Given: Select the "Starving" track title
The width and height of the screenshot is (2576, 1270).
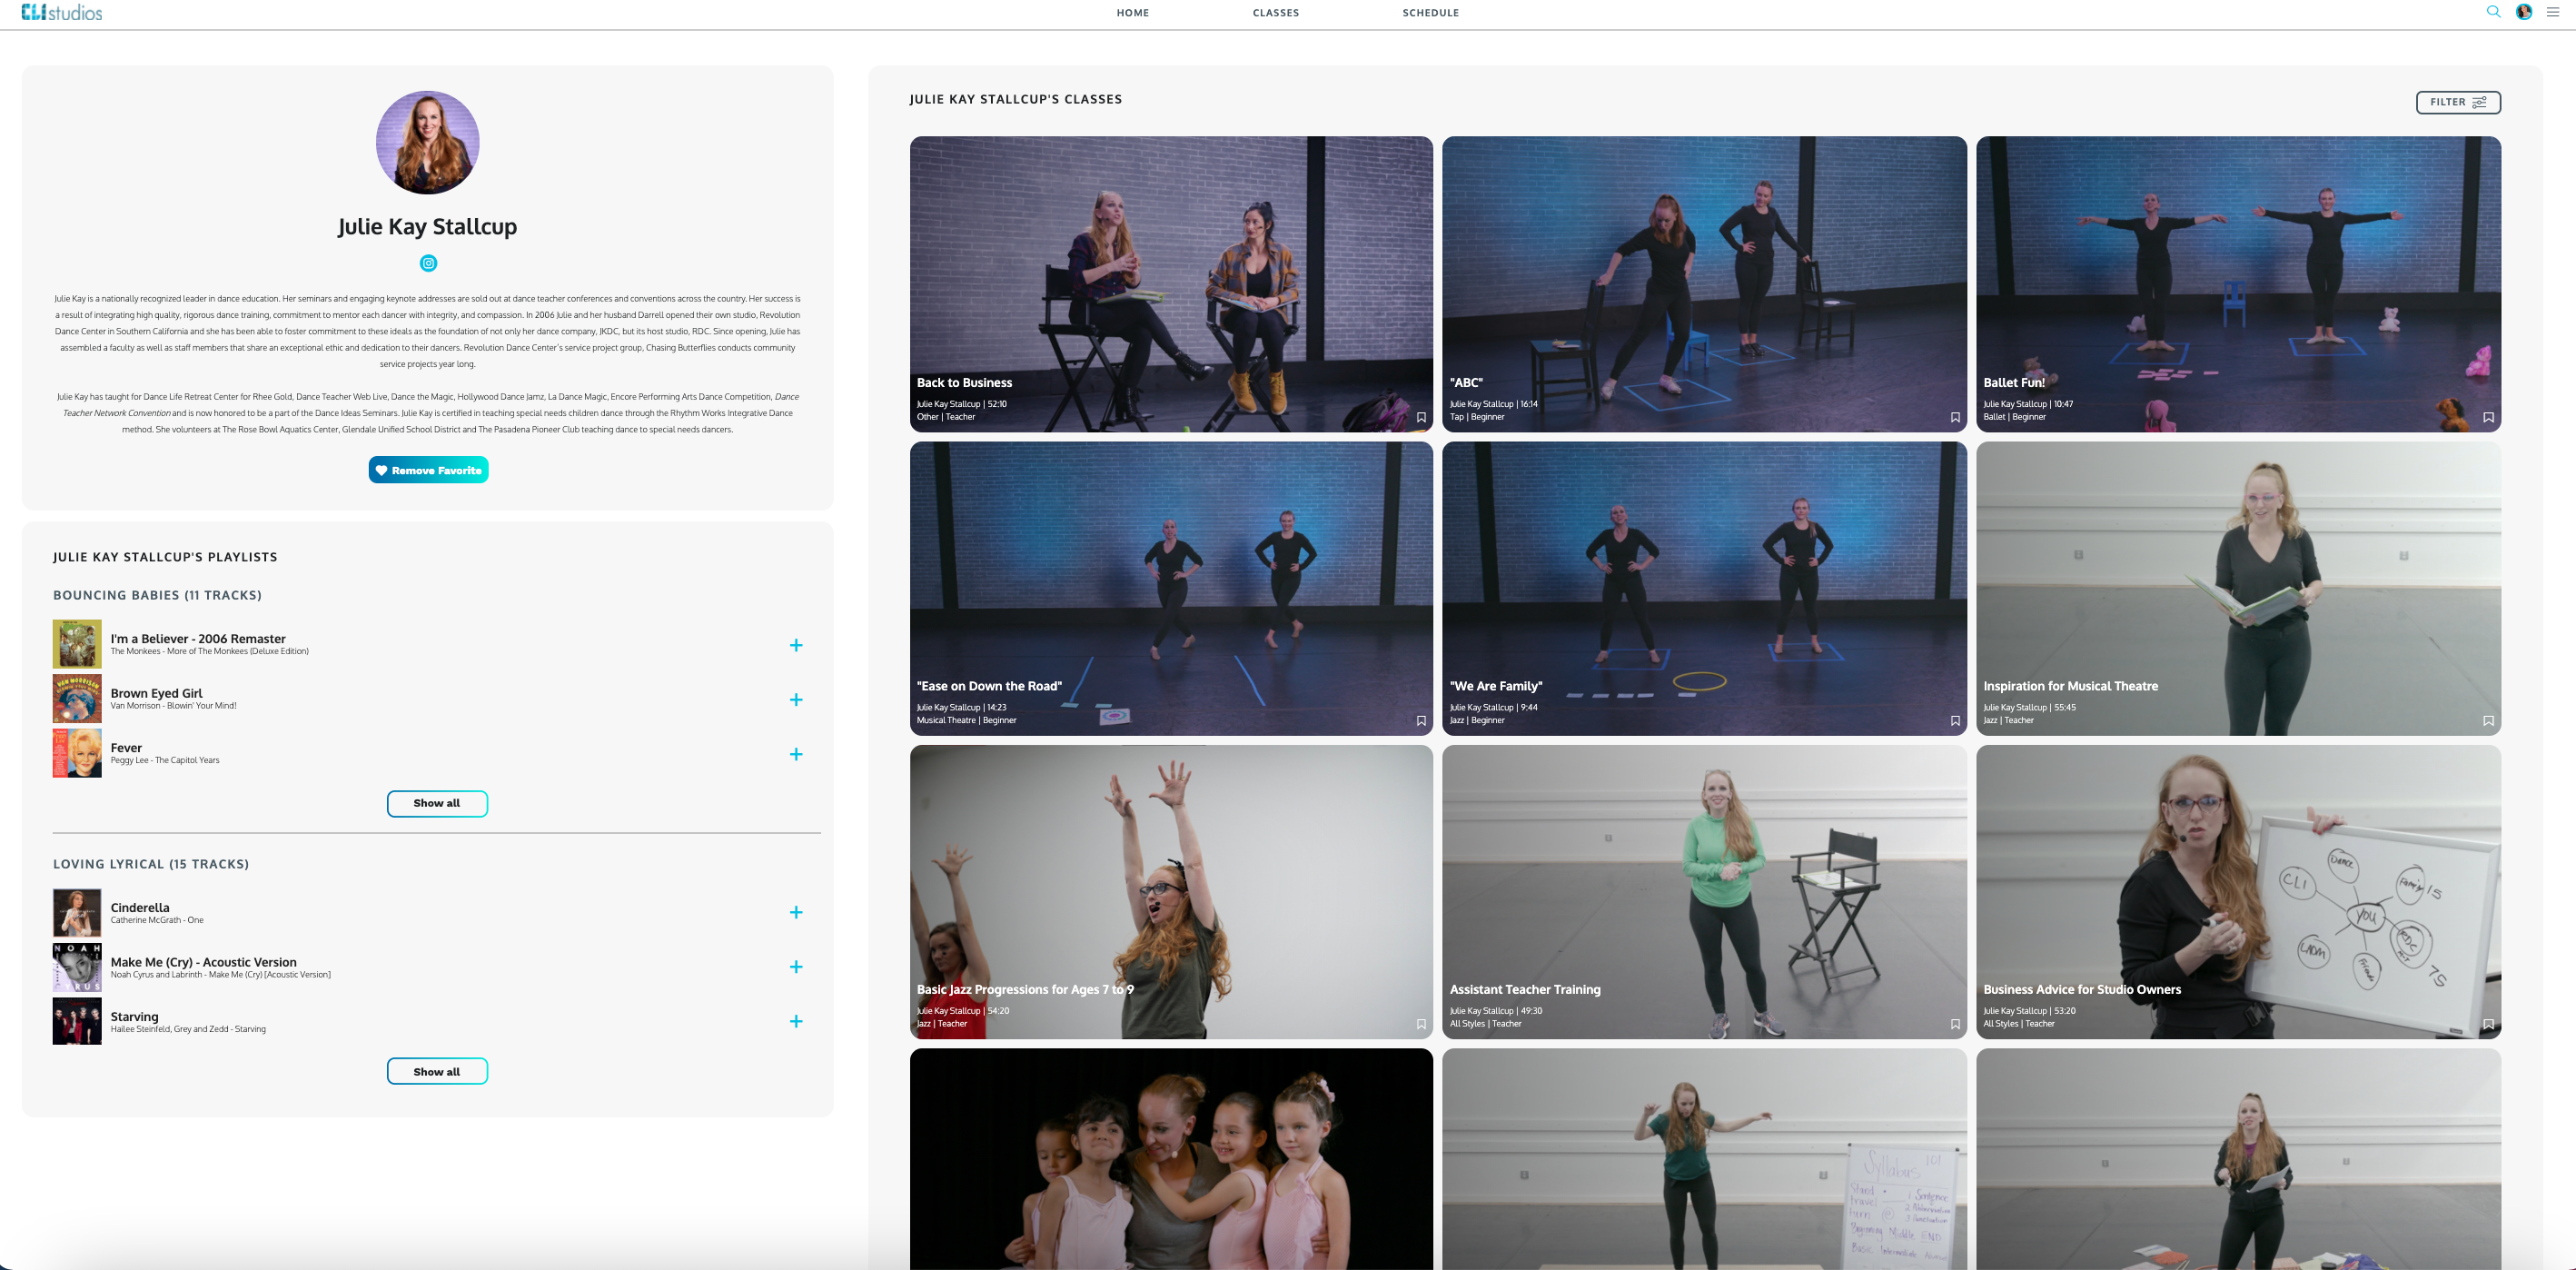Looking at the screenshot, I should 134,1017.
